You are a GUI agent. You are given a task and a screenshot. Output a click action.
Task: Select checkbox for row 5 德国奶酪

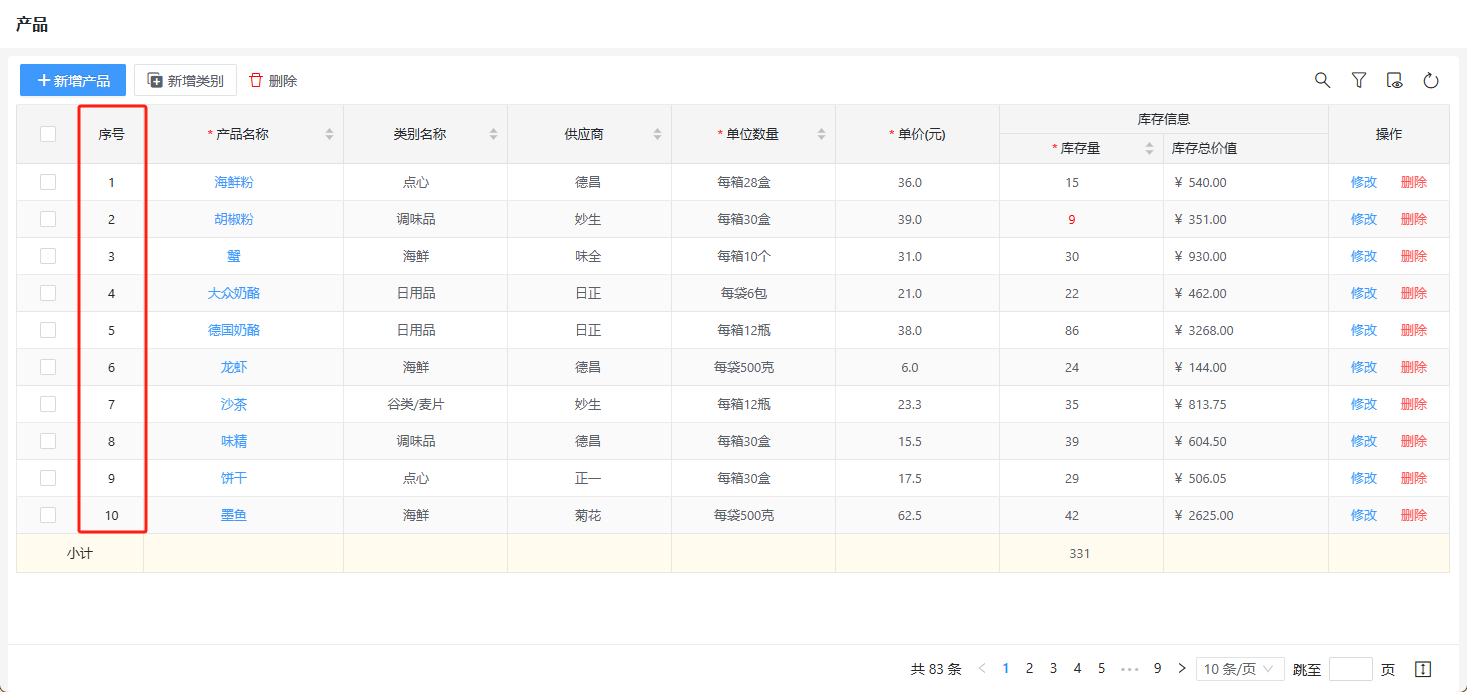pos(48,330)
